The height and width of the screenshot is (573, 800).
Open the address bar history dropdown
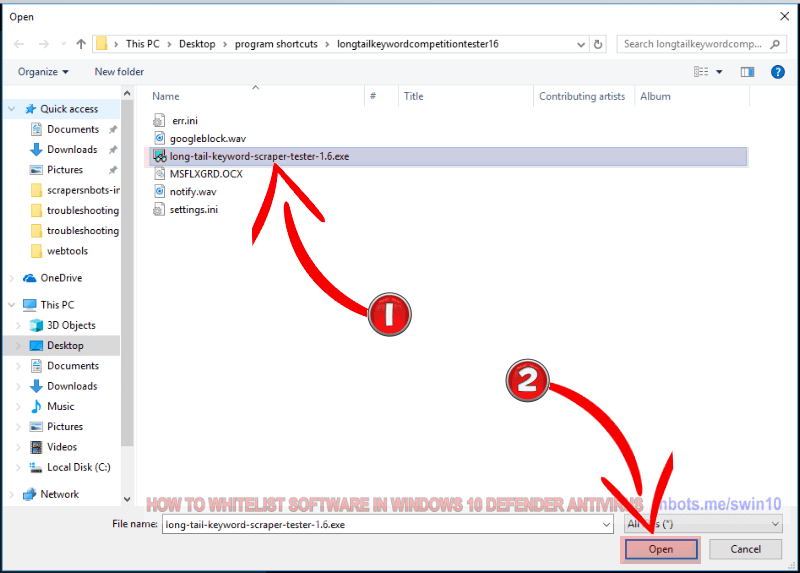(x=581, y=44)
